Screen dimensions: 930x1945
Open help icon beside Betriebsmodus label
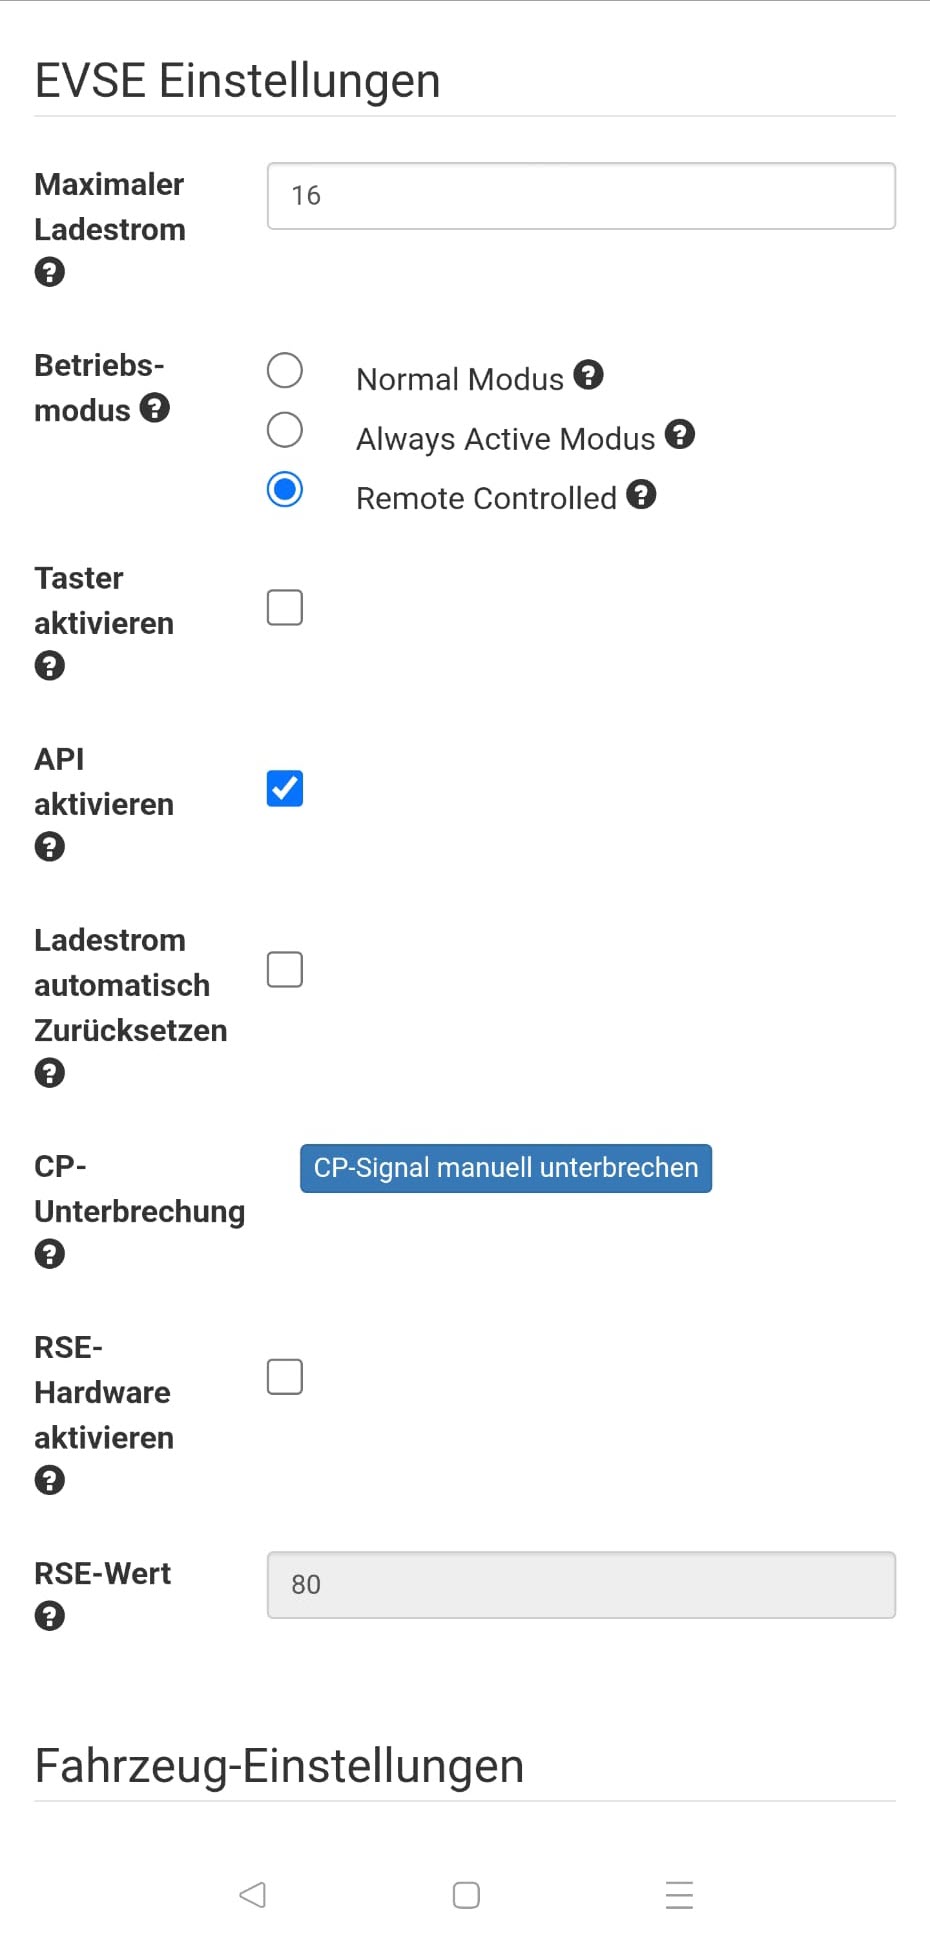[x=154, y=408]
